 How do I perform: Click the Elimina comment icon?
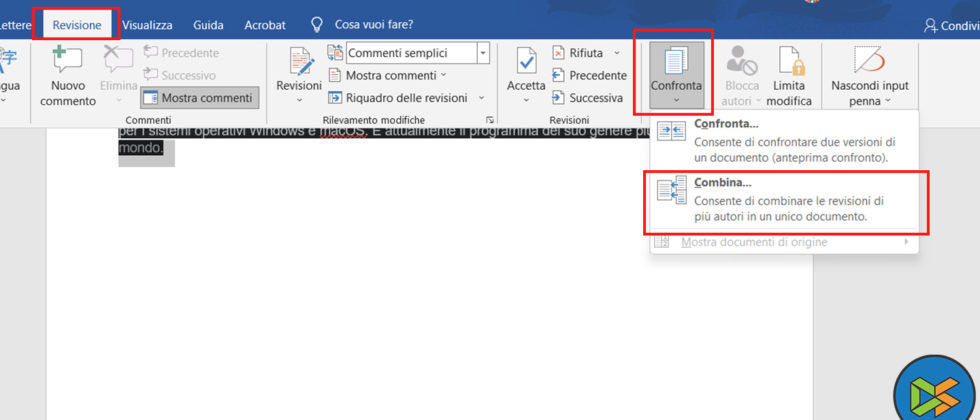(118, 59)
